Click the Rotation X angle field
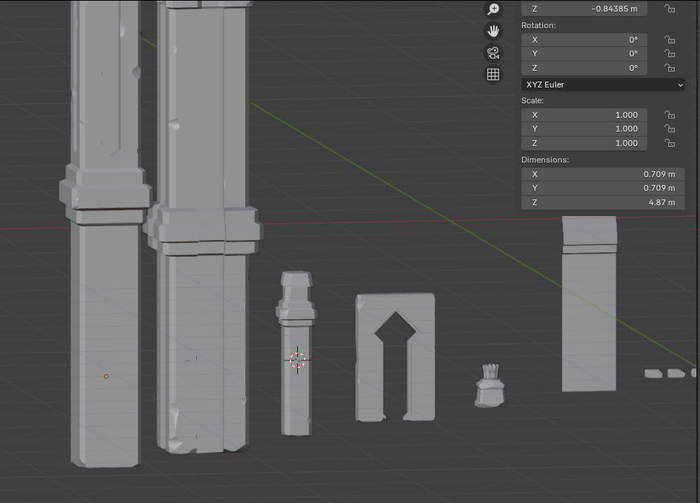The image size is (700, 503). (584, 40)
